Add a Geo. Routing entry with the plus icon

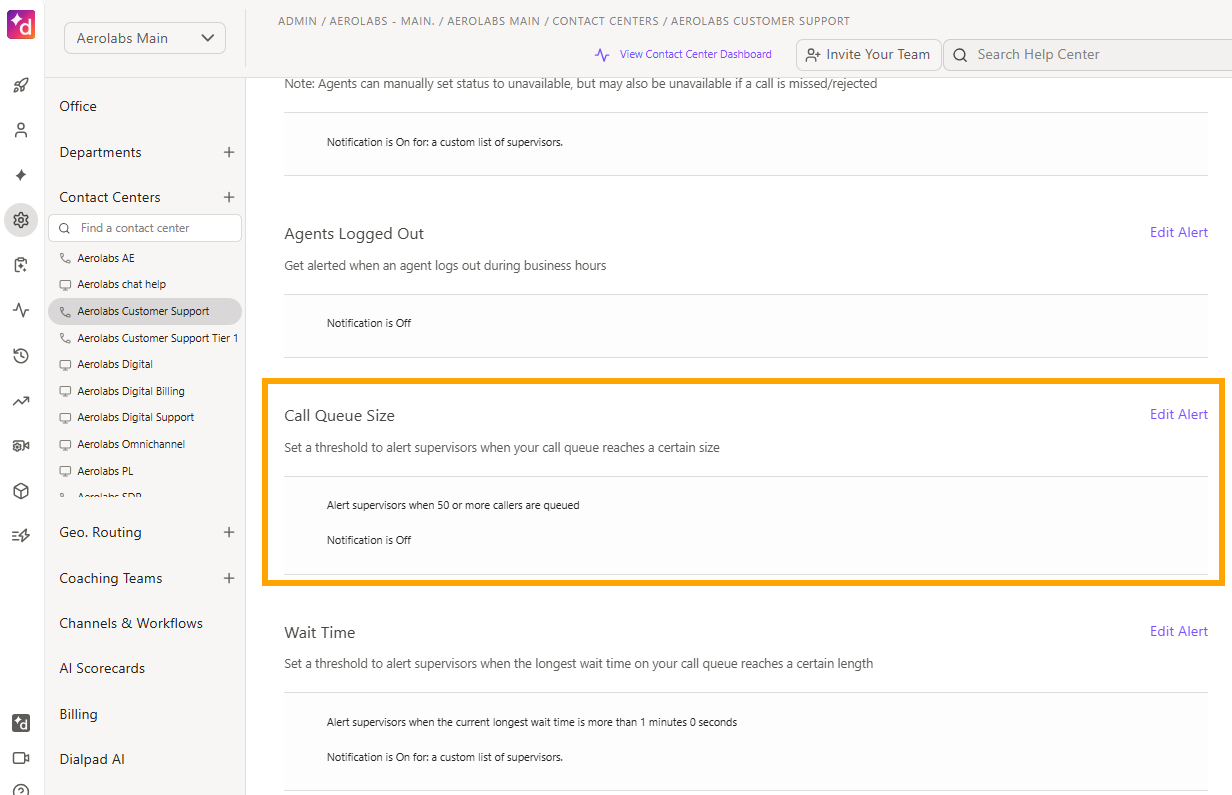[x=229, y=532]
